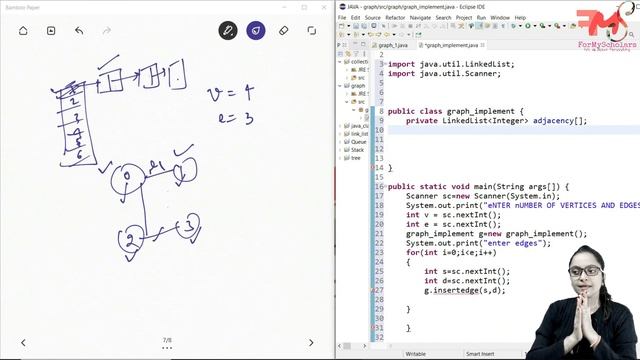Open the External Tools dropdown arrow
Screen dimensions: 640x360
point(564,26)
